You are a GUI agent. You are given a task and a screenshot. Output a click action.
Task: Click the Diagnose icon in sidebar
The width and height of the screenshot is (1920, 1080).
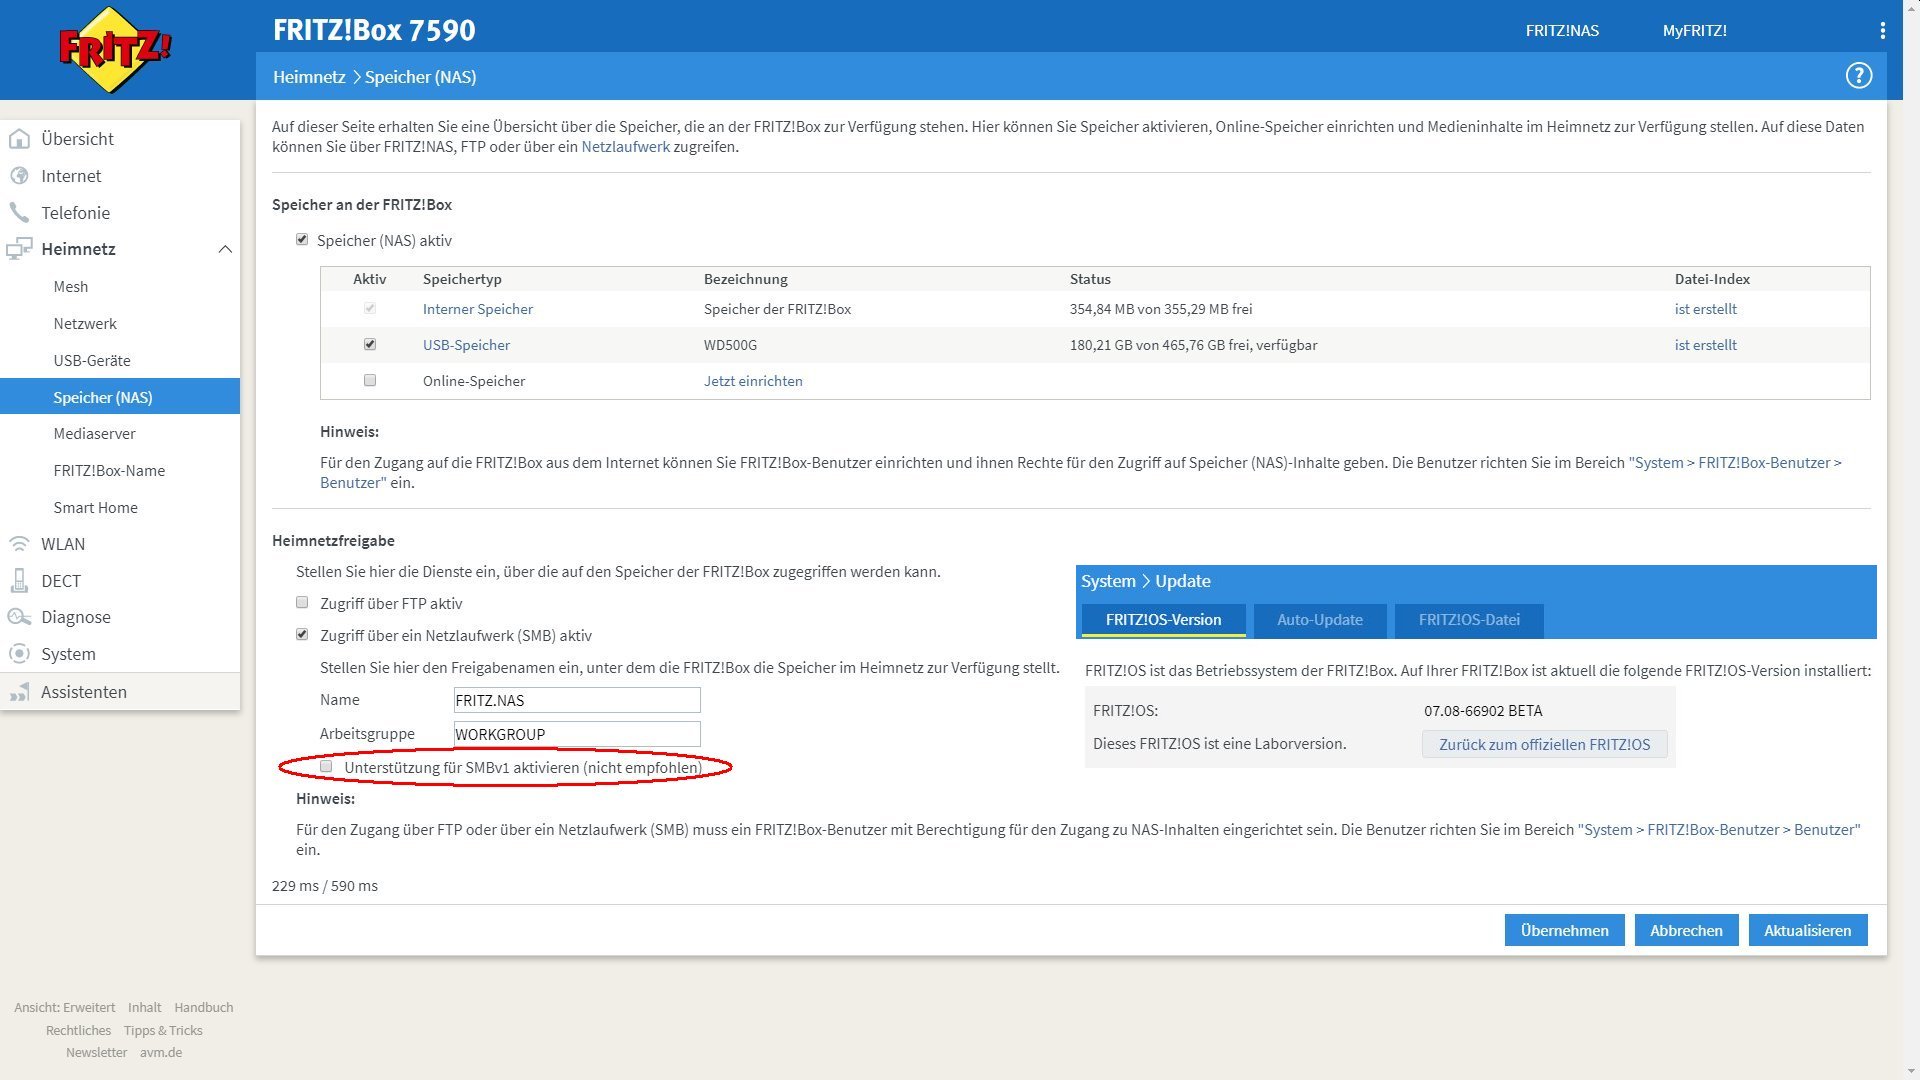pyautogui.click(x=19, y=617)
